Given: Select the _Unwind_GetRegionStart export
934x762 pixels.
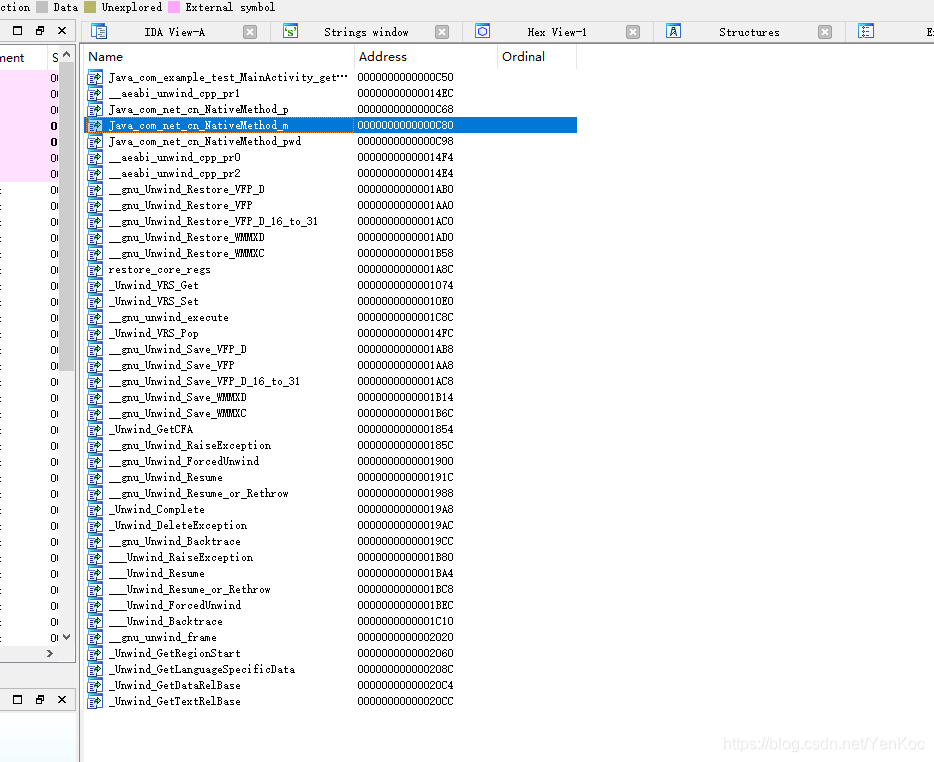Looking at the screenshot, I should point(331,654).
